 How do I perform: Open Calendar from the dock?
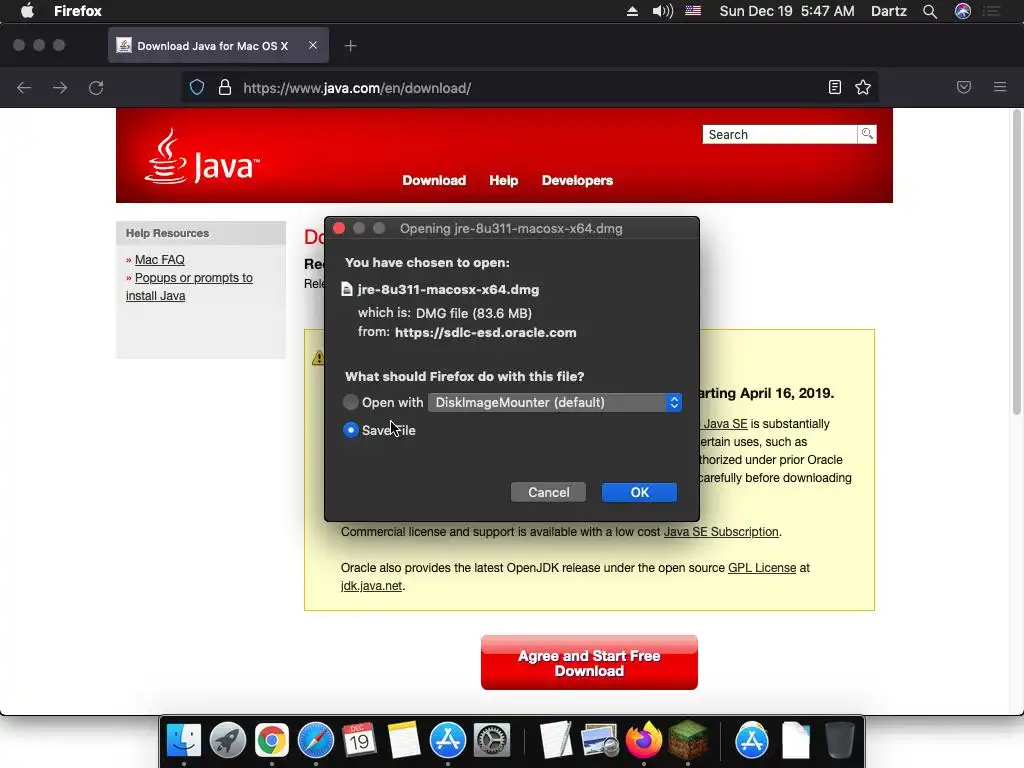359,741
